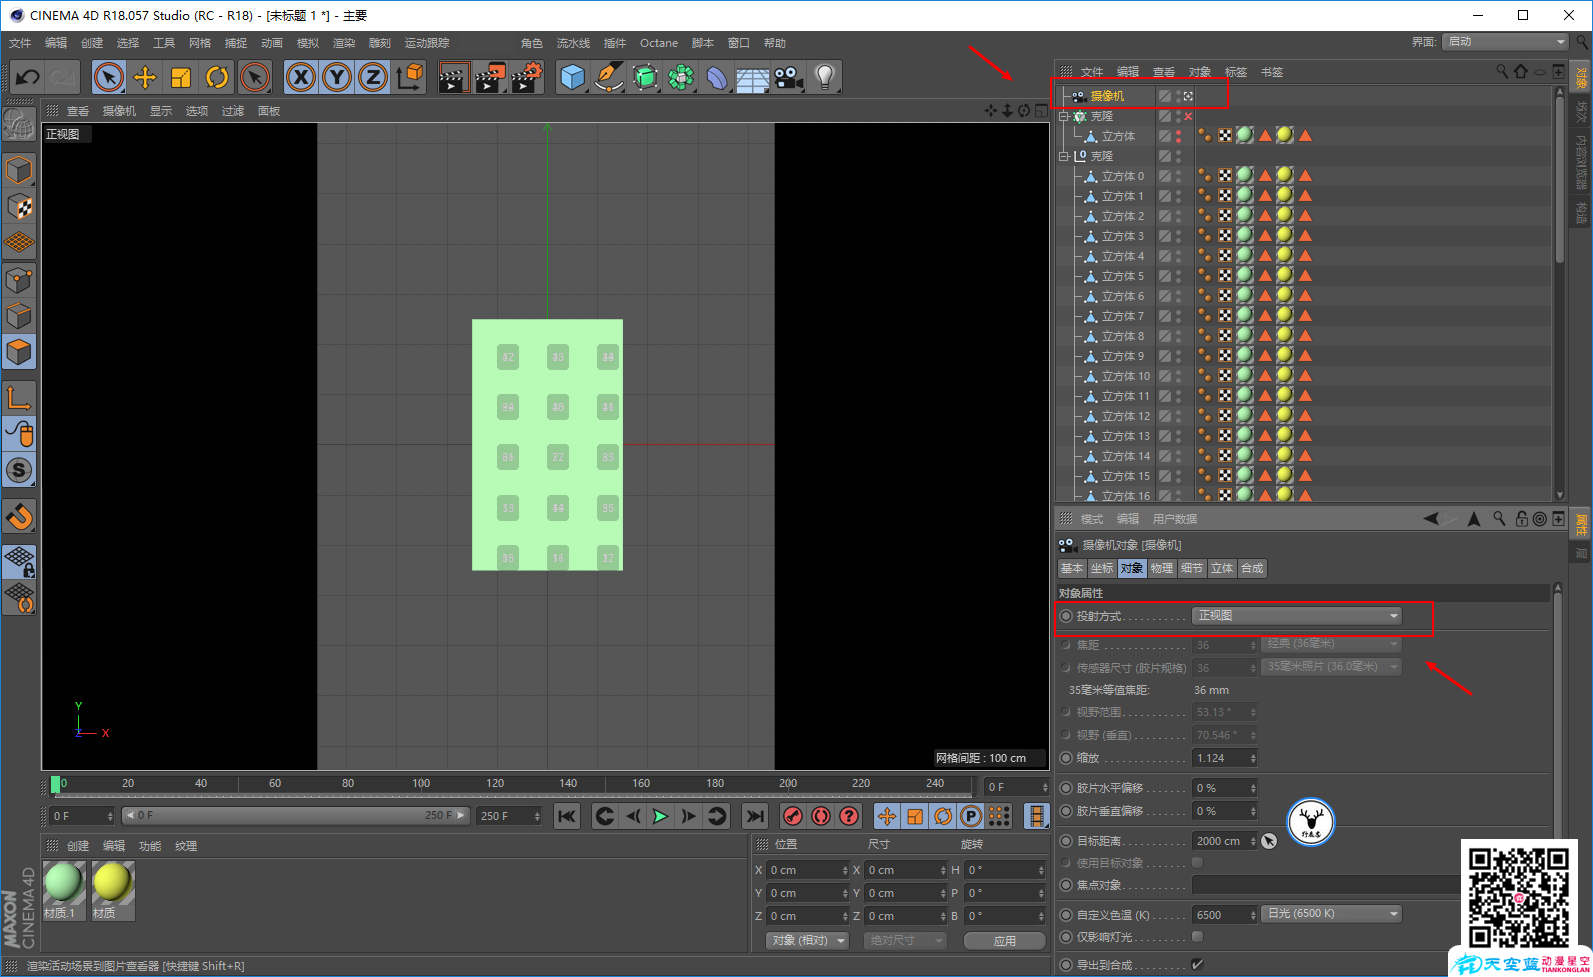
Task: Click the 应用 apply button
Action: pyautogui.click(x=1004, y=941)
